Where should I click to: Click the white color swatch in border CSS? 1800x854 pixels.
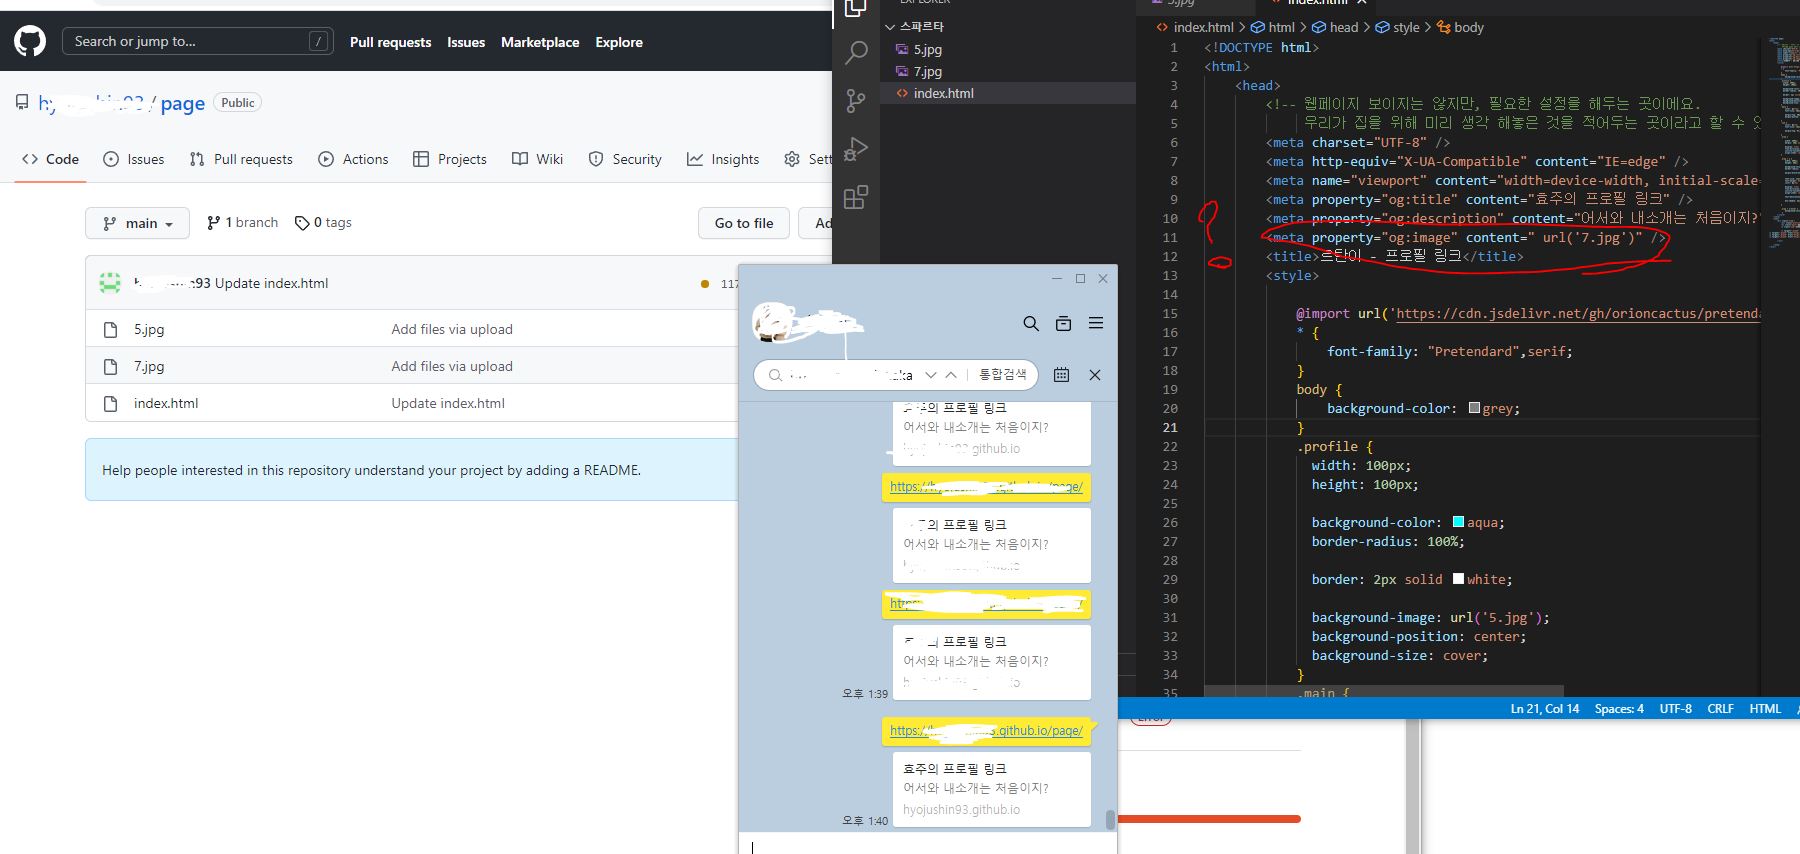coord(1458,579)
